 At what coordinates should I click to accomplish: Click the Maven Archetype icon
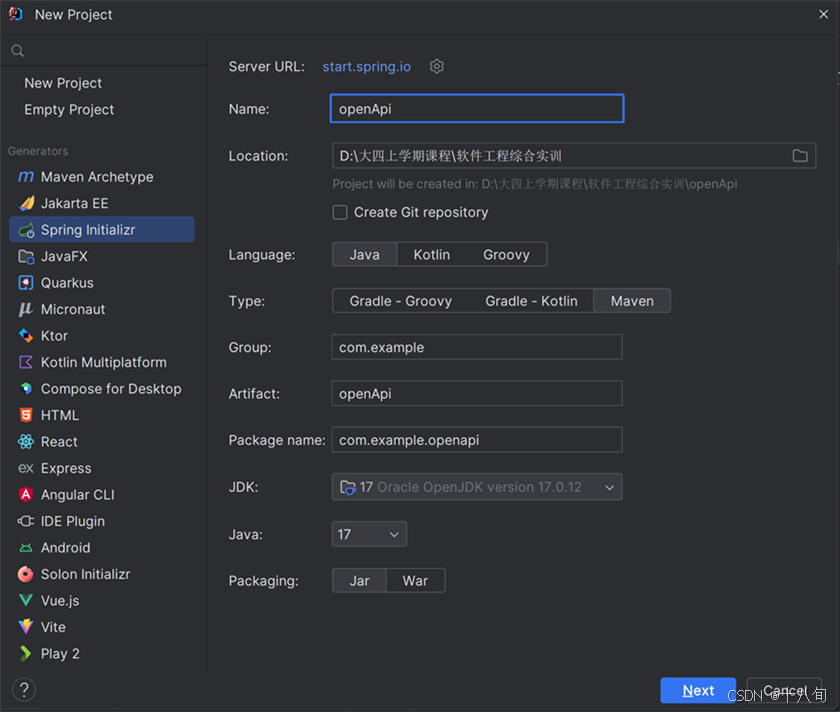click(26, 177)
